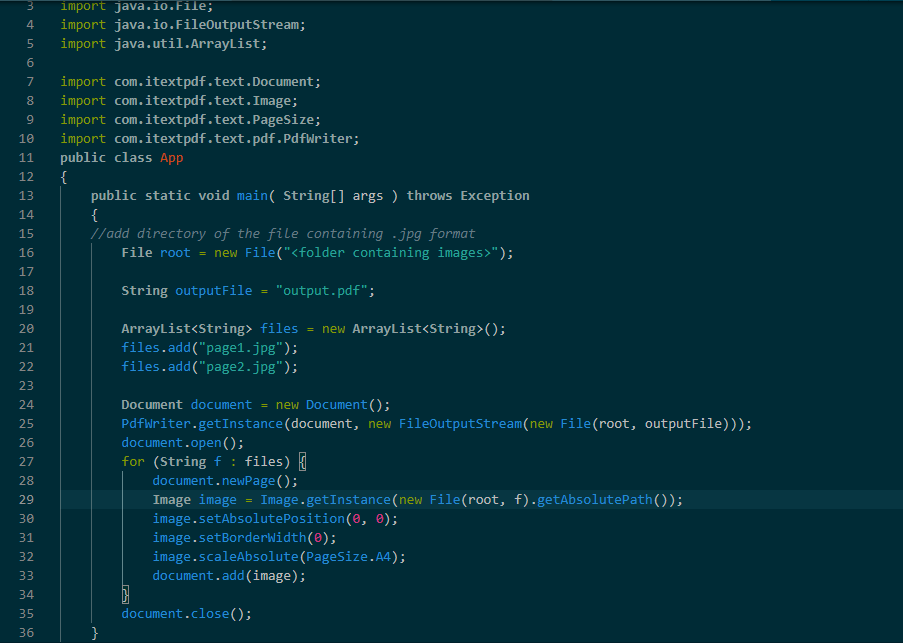
Task: Click line number 16 in gutter
Action: click(26, 253)
